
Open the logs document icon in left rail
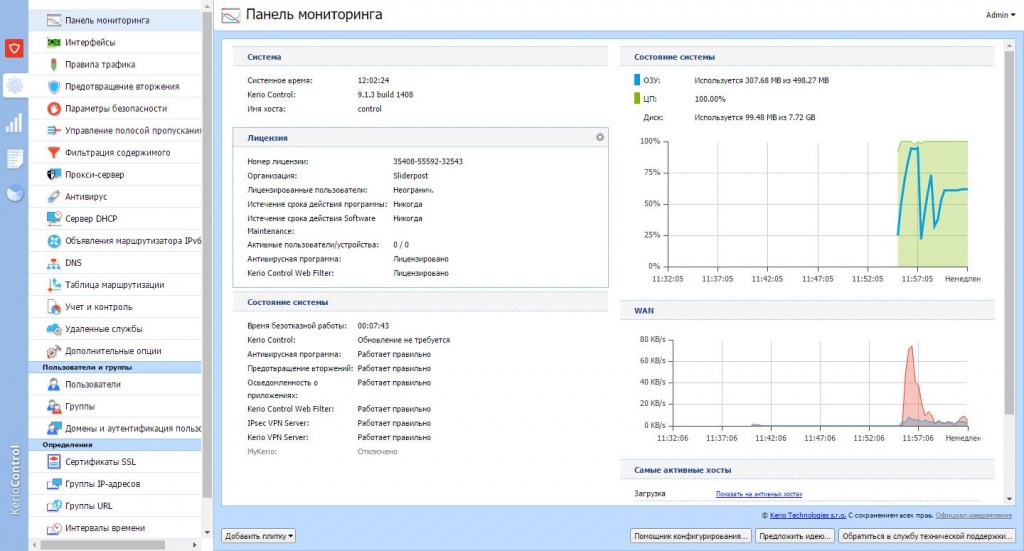tap(14, 158)
